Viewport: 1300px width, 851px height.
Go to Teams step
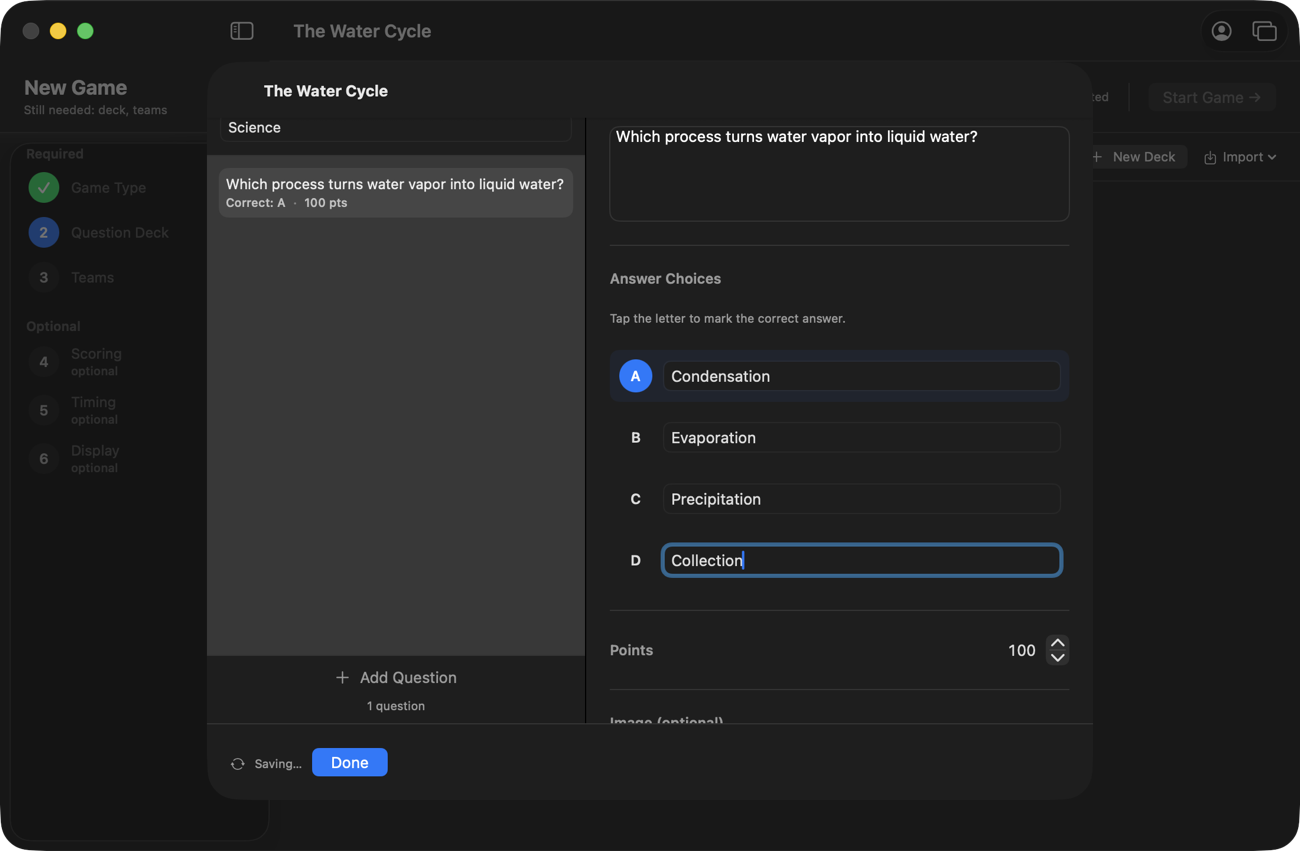[x=72, y=278]
